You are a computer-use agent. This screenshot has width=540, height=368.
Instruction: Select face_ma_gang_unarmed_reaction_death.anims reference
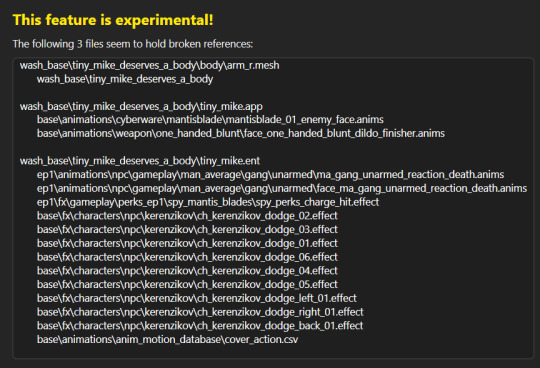click(x=282, y=188)
